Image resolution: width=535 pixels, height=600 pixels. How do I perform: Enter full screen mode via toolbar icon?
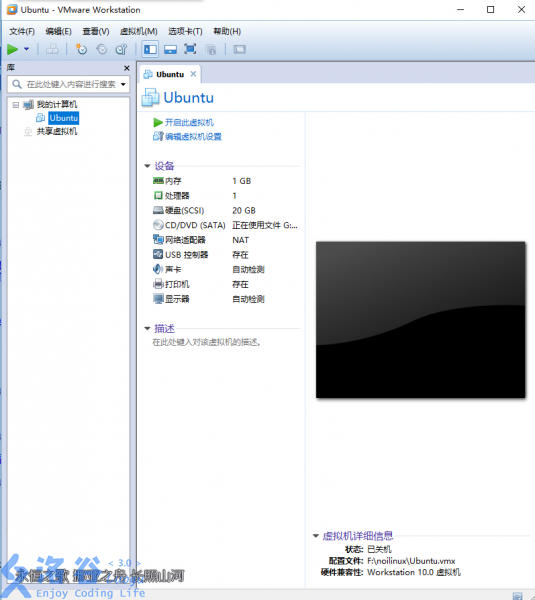point(190,49)
